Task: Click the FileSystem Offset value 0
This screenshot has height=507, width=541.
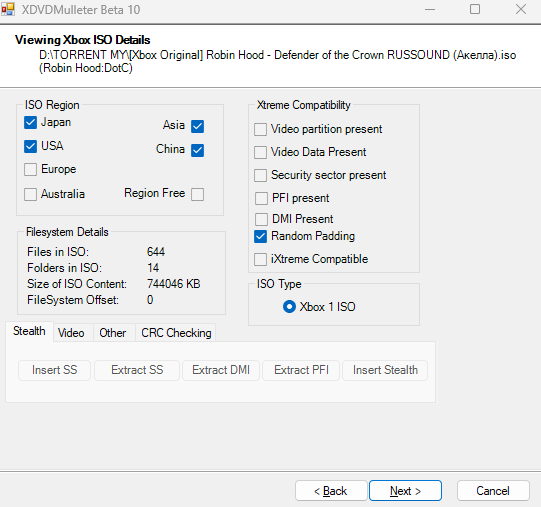Action: point(150,300)
